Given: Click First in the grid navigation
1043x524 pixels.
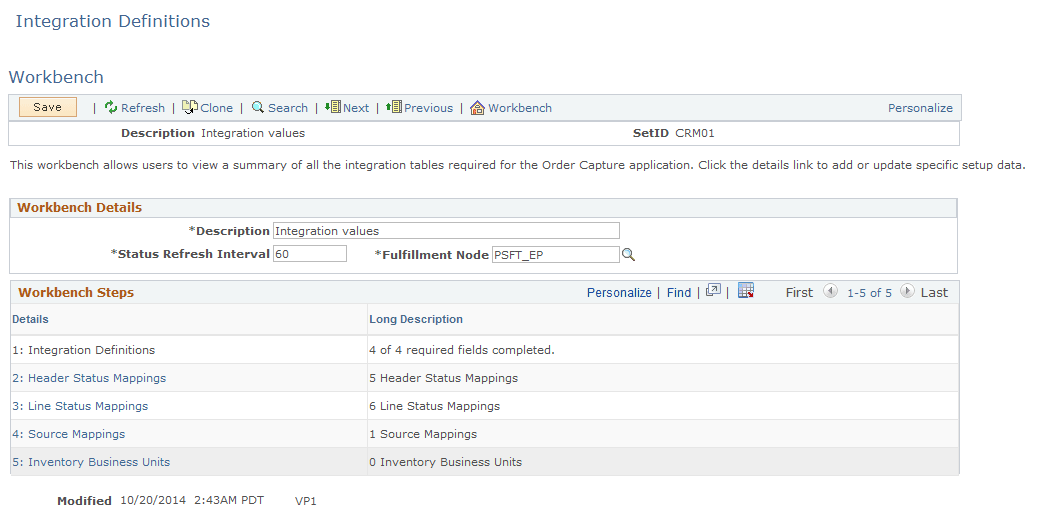Looking at the screenshot, I should coord(799,293).
